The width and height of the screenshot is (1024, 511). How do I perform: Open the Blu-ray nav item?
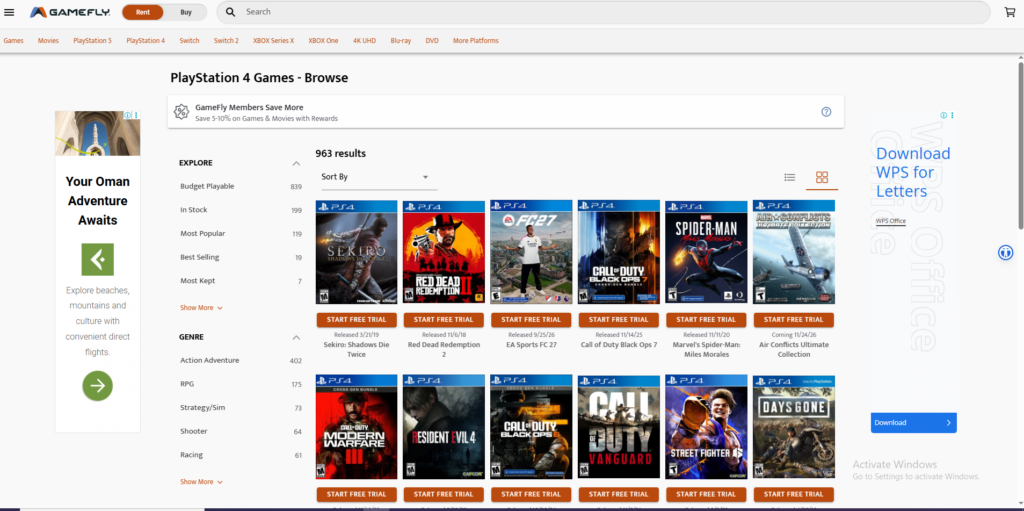(401, 41)
